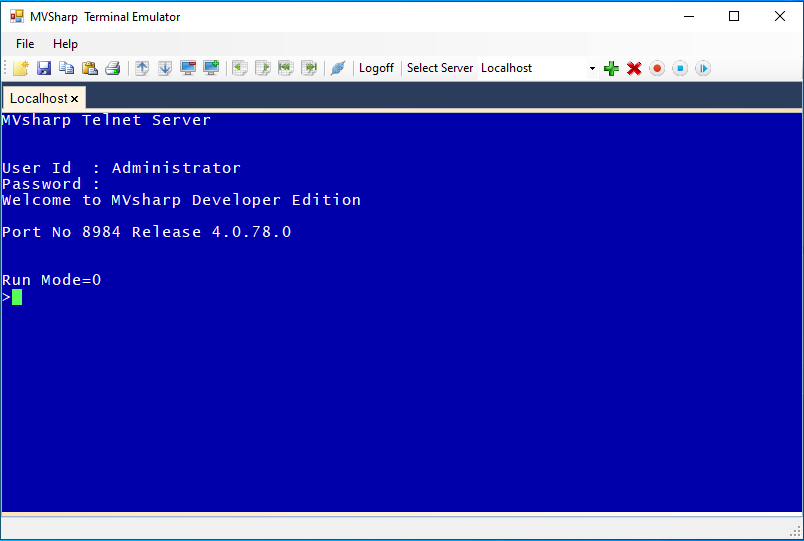Image resolution: width=804 pixels, height=541 pixels.
Task: Click the red X delete server icon
Action: coord(634,68)
